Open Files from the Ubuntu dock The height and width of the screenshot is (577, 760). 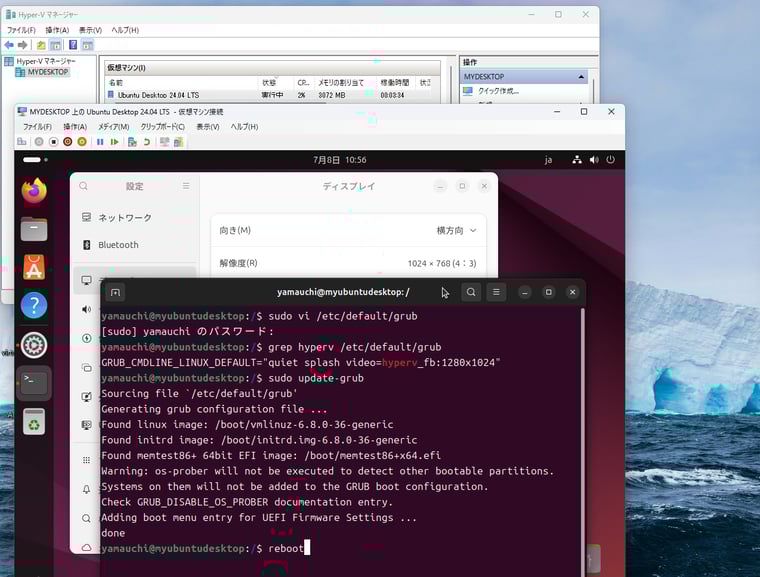(34, 229)
